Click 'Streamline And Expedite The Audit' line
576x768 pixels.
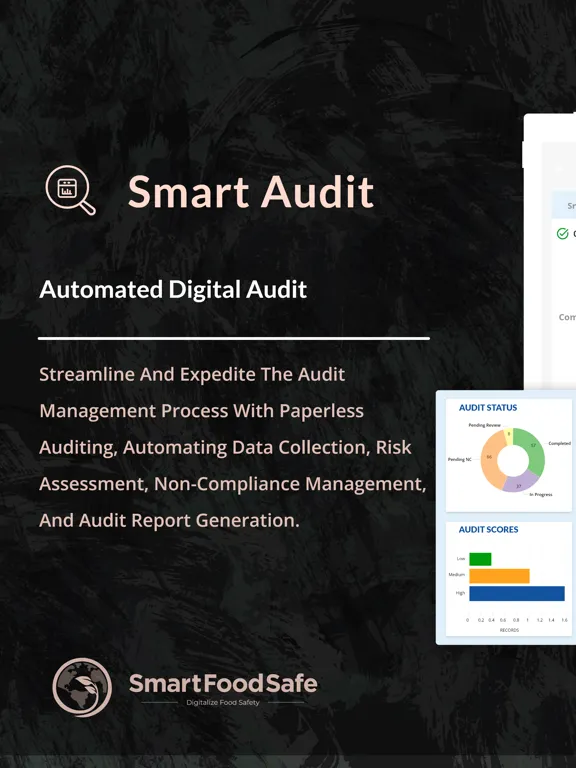coord(192,375)
